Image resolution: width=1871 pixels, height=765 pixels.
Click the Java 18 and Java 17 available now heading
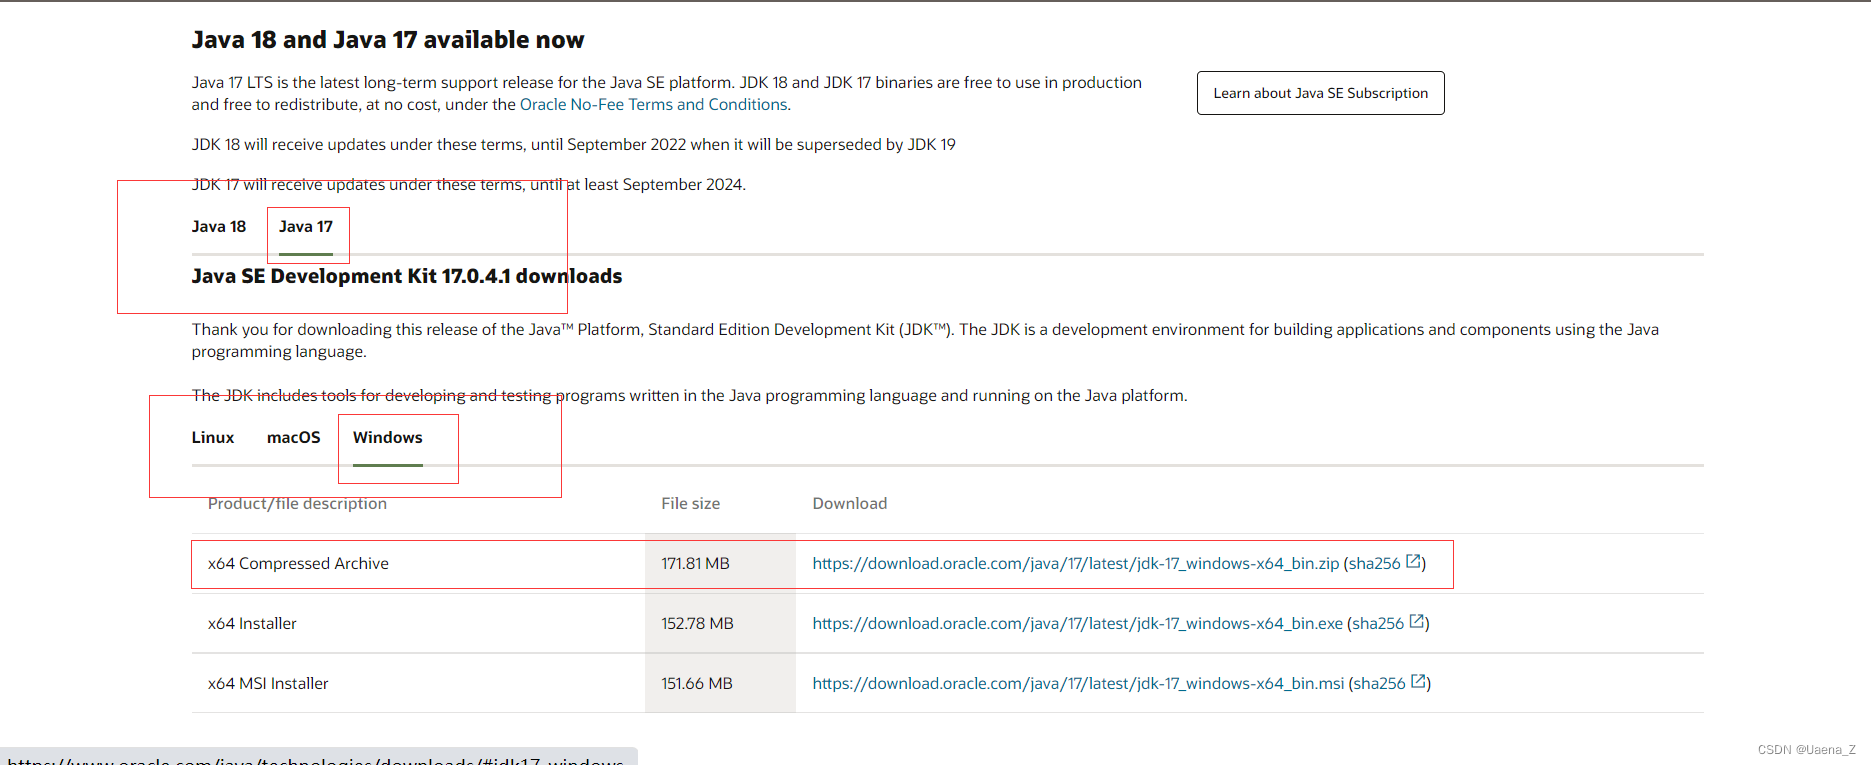click(388, 40)
